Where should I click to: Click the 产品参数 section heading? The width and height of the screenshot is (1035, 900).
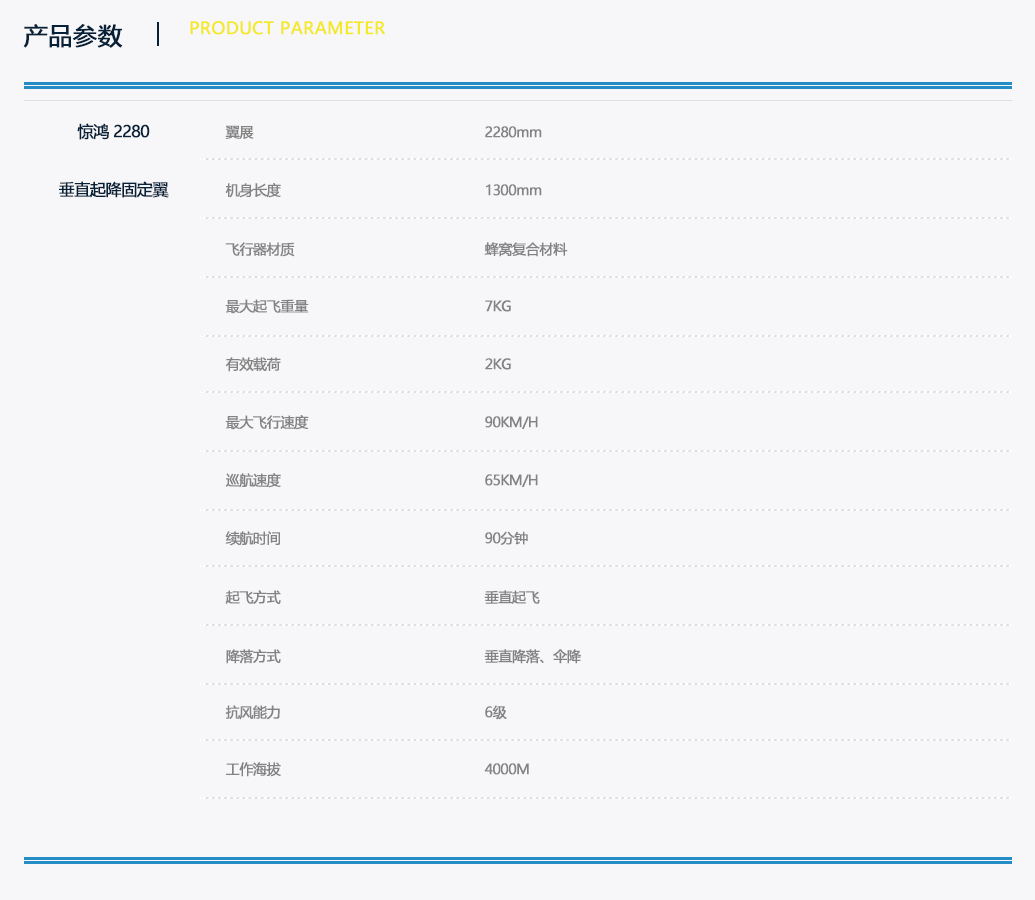(x=73, y=36)
